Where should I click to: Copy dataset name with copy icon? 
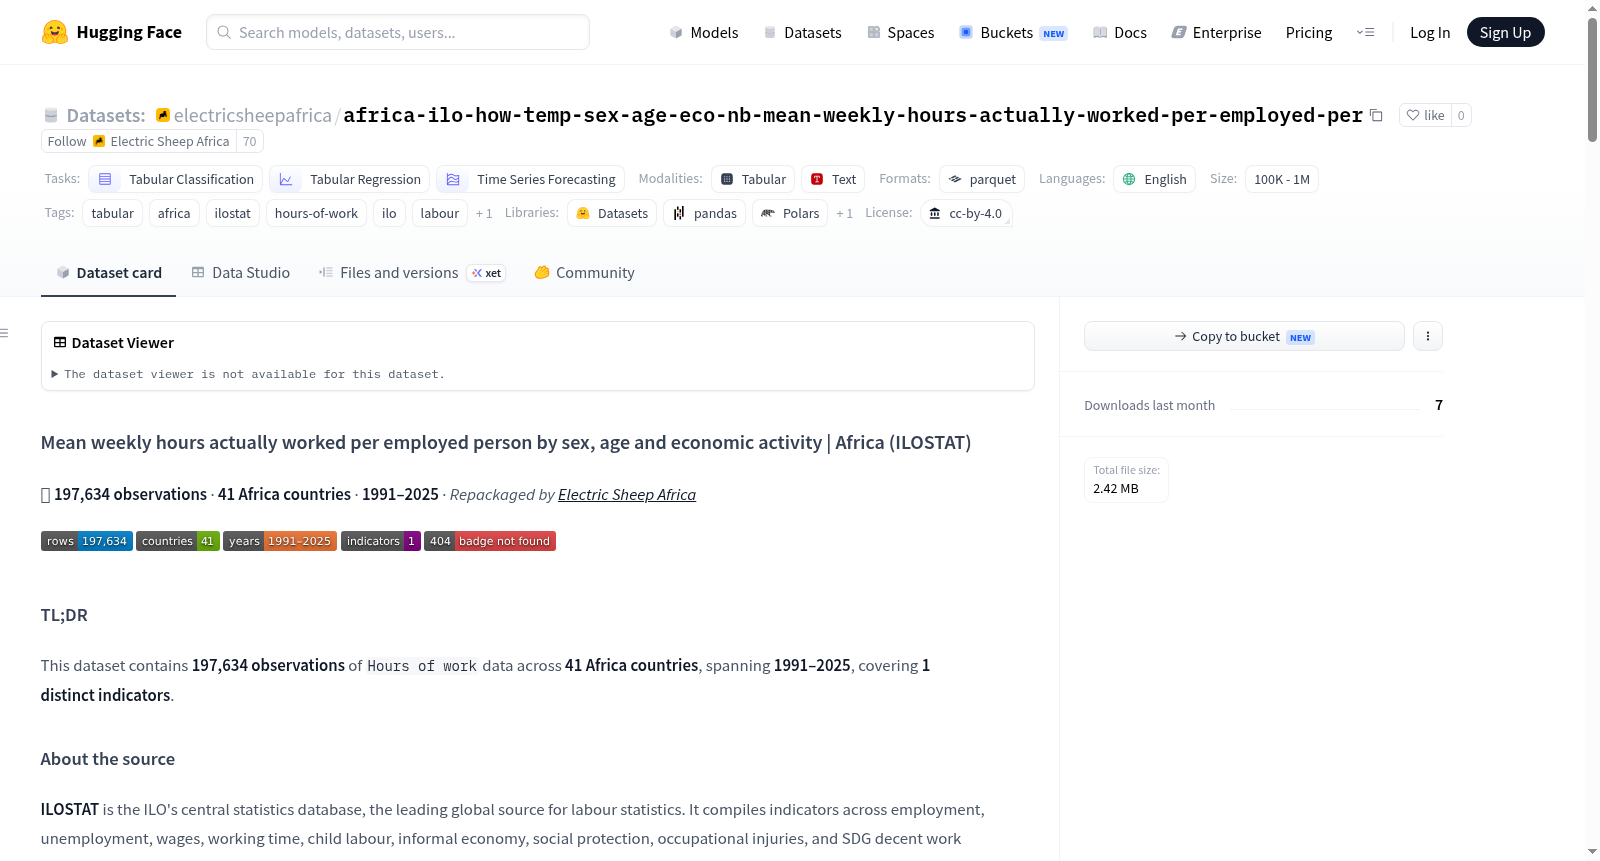pos(1376,115)
